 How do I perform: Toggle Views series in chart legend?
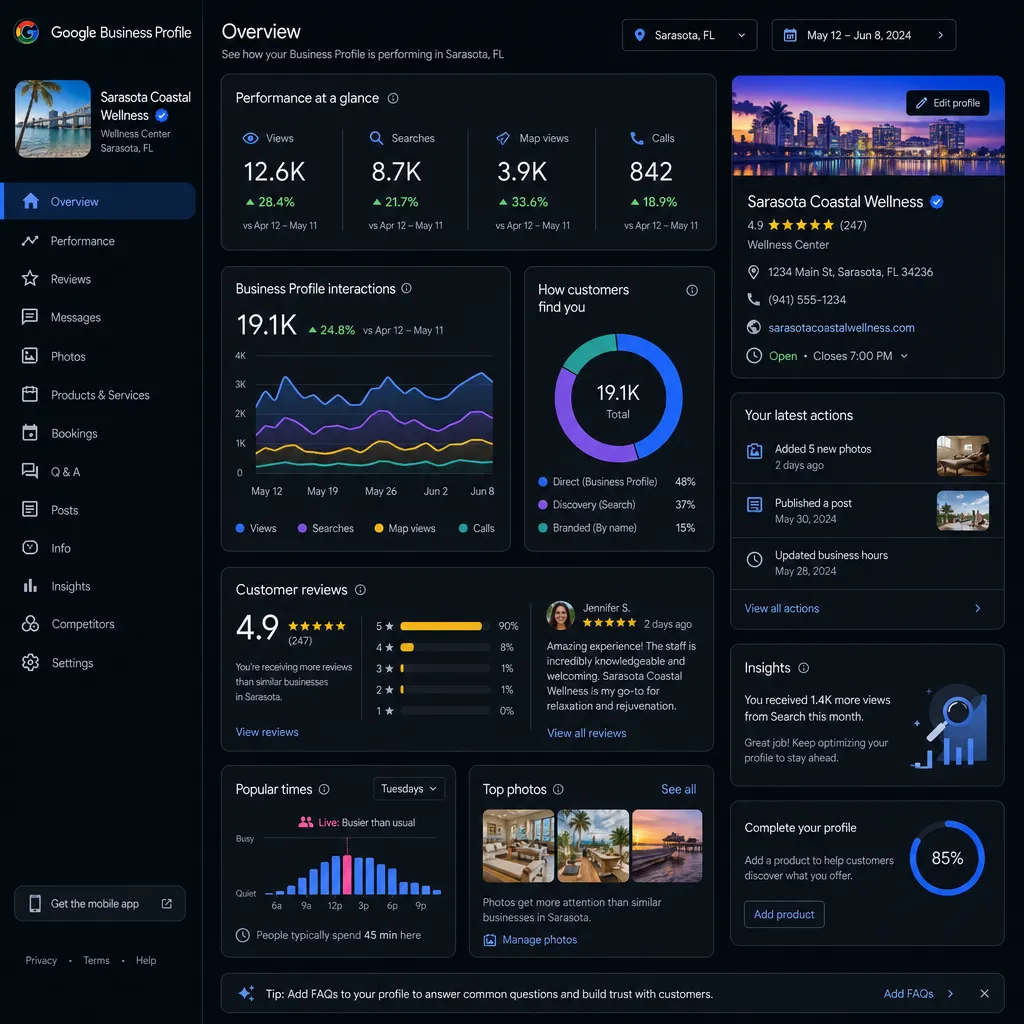(x=256, y=528)
